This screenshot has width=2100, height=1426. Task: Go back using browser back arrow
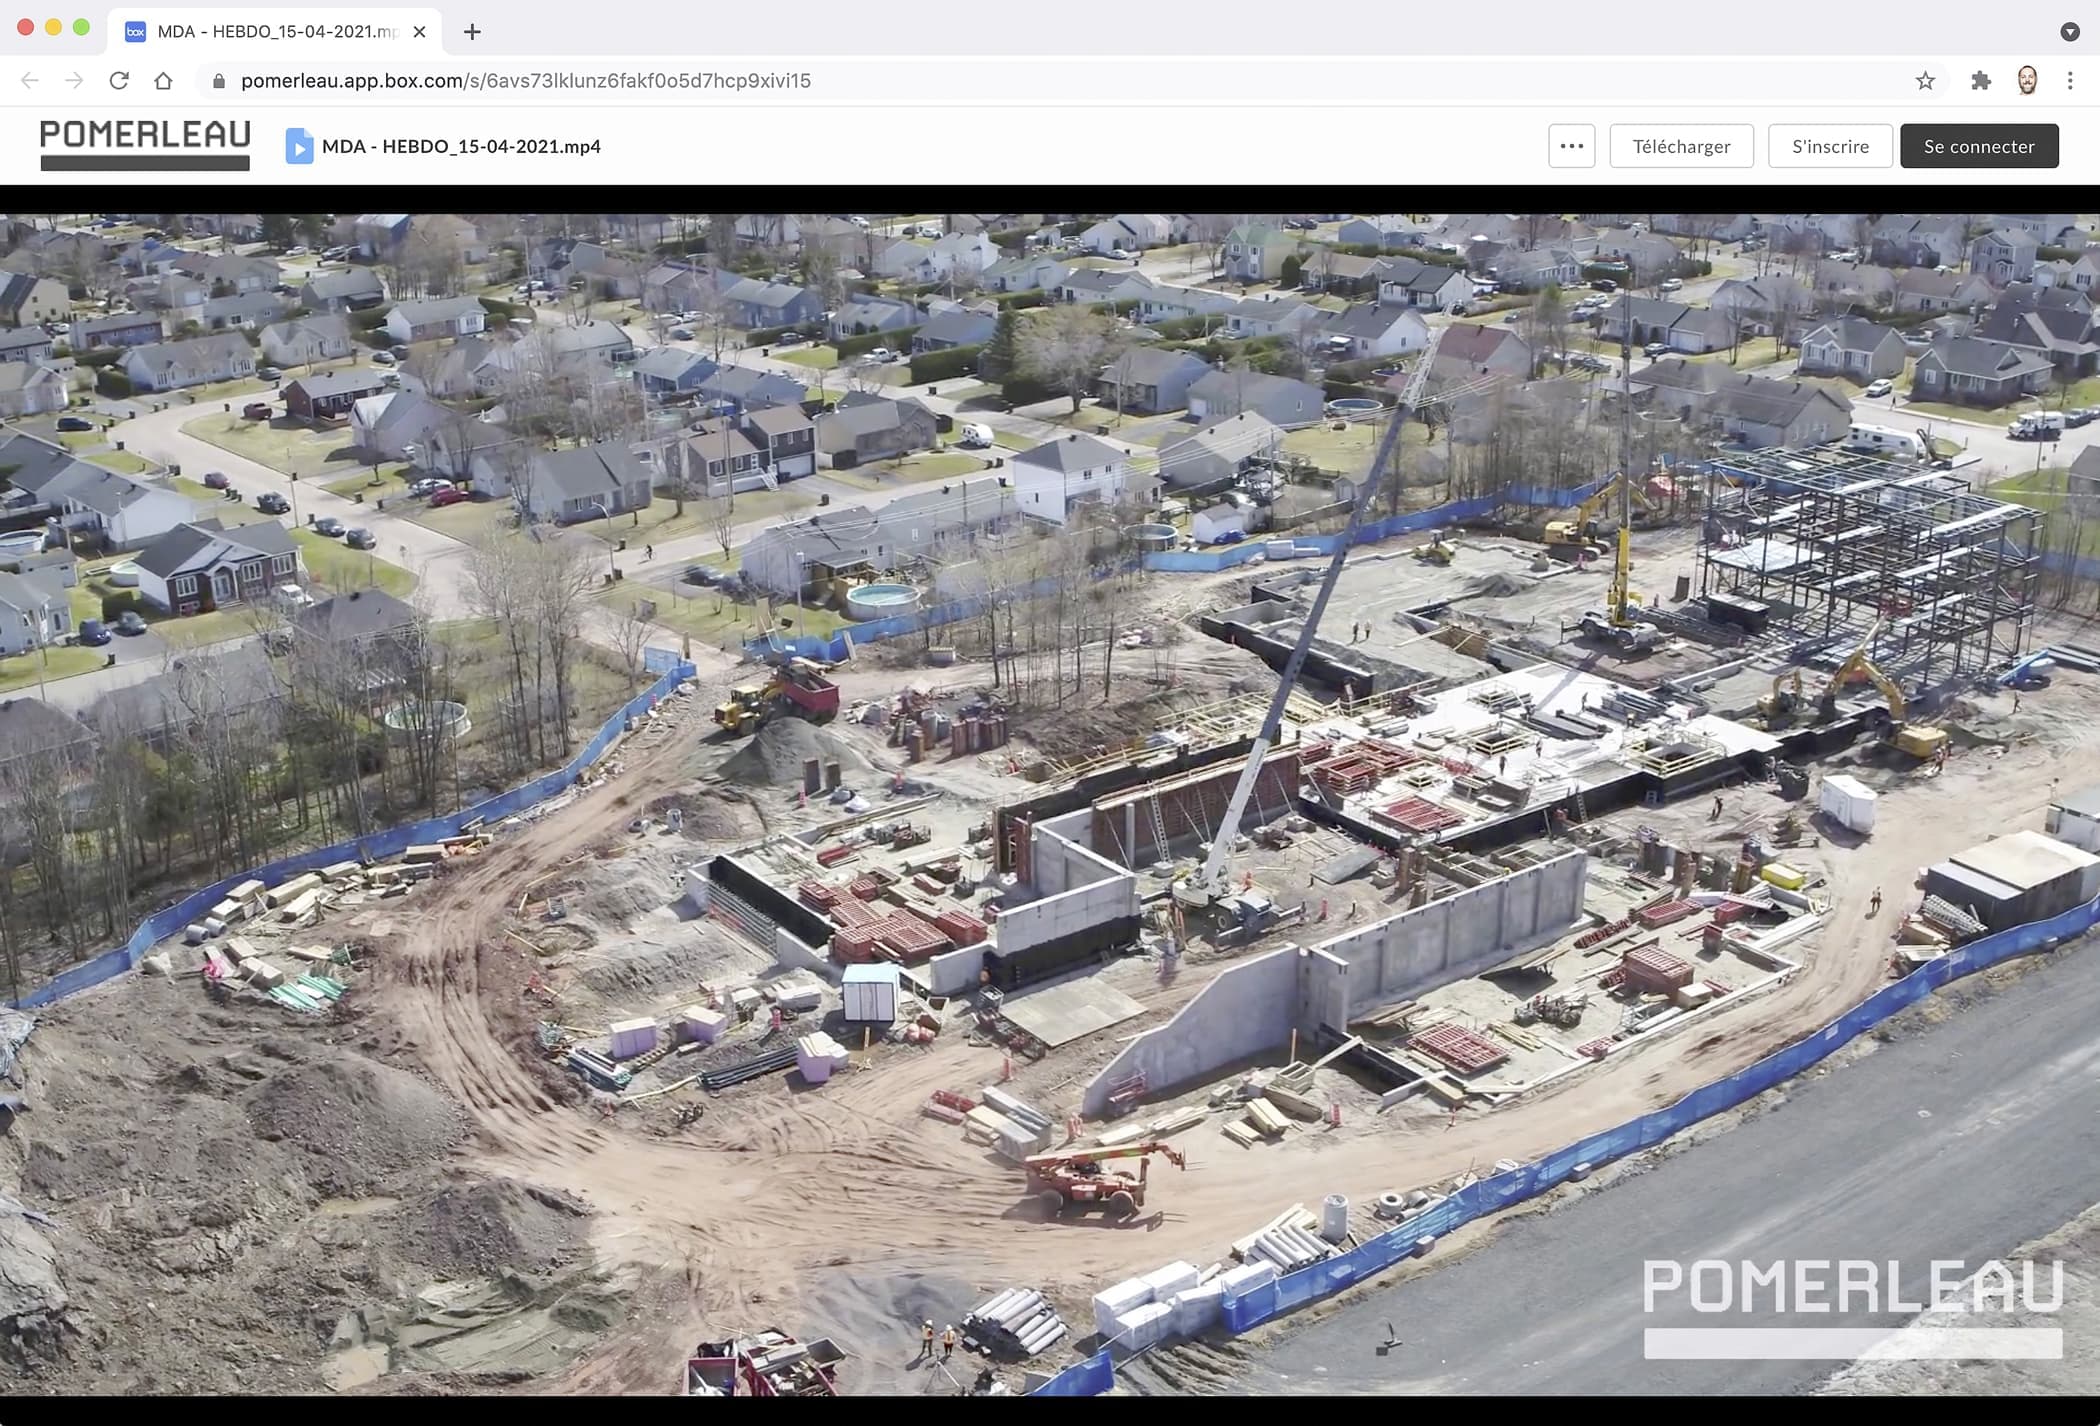tap(30, 81)
